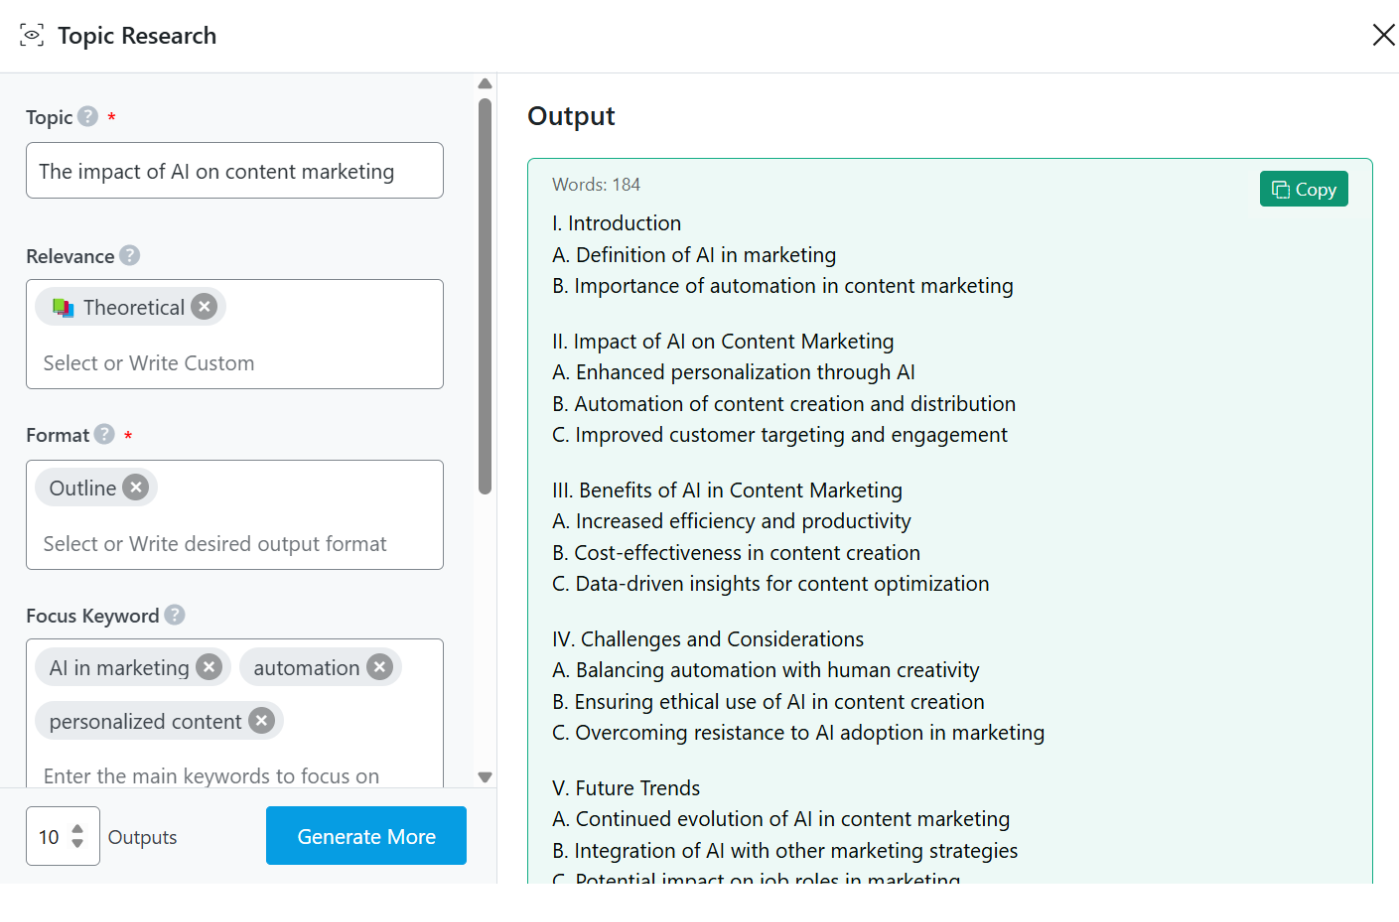Click the Topic text input field

pos(234,171)
